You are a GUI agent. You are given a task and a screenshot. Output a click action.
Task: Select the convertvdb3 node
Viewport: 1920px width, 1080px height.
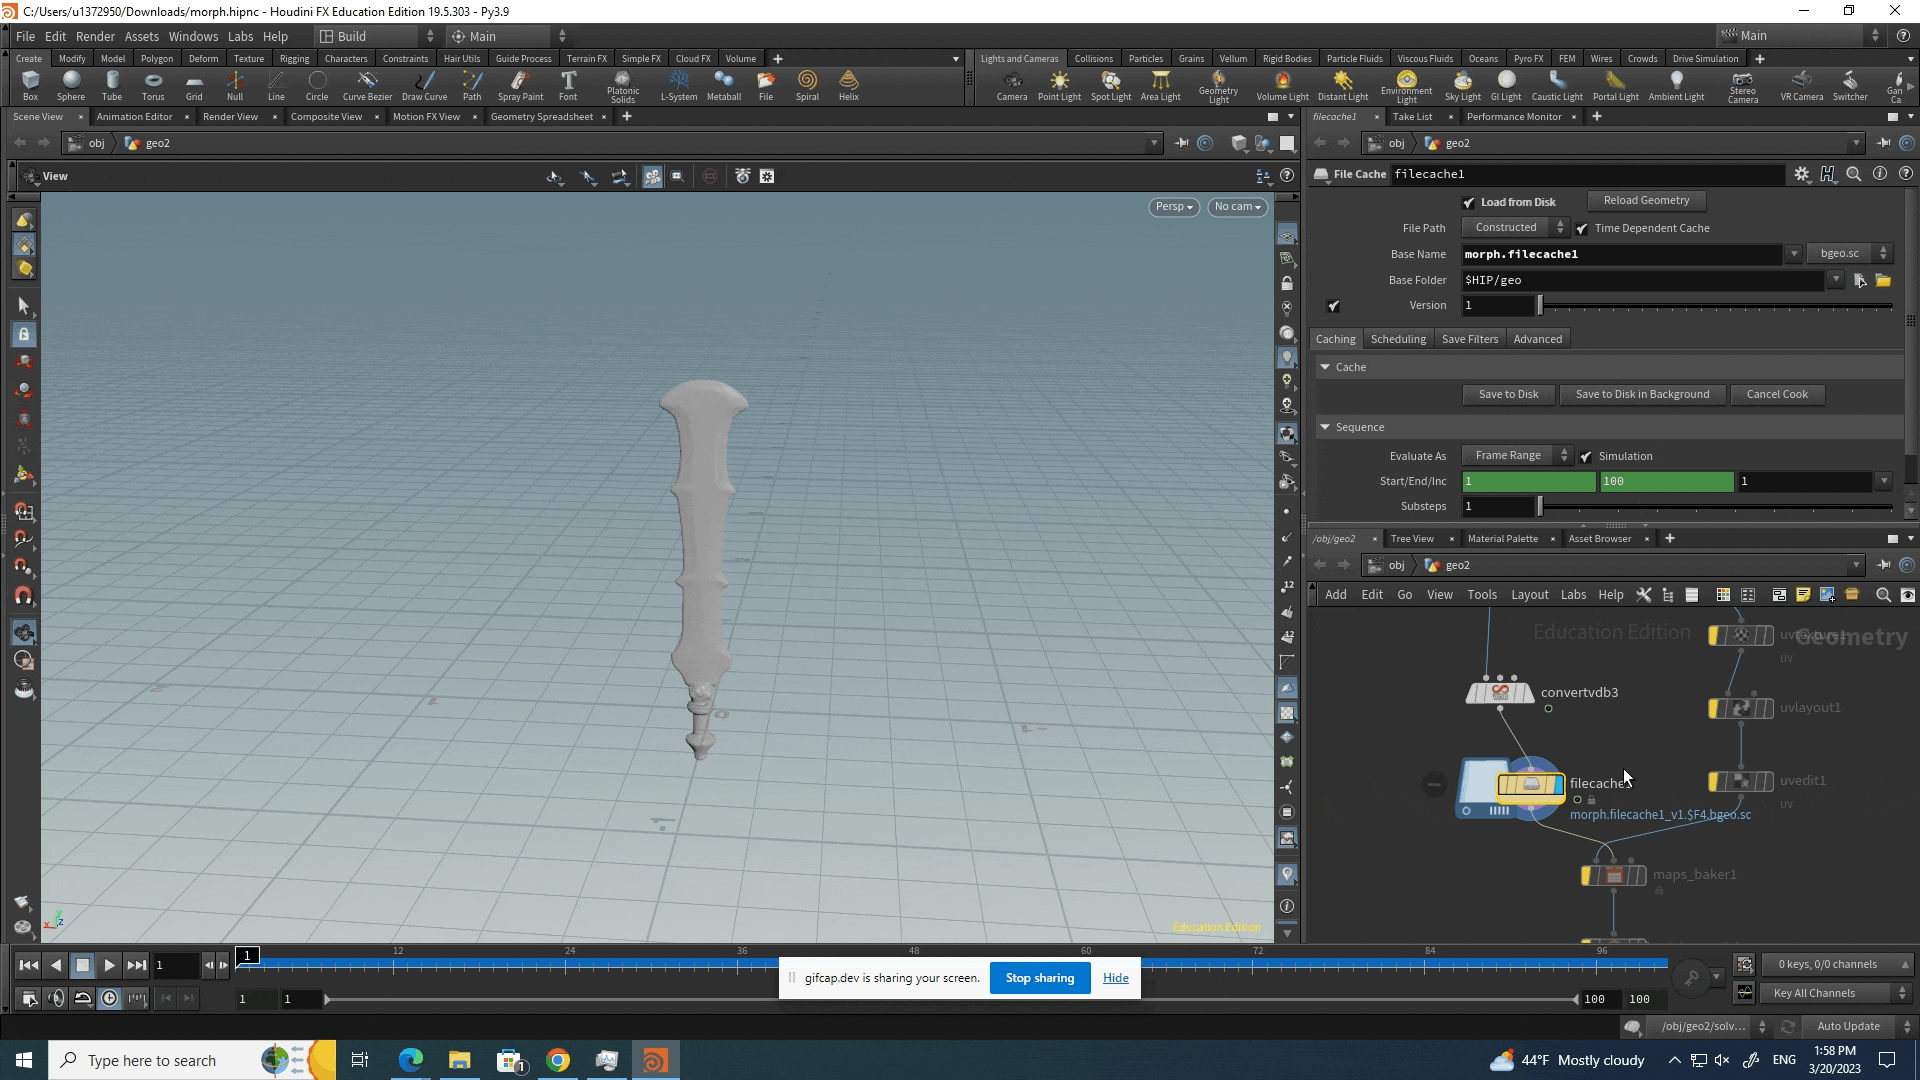[1499, 692]
